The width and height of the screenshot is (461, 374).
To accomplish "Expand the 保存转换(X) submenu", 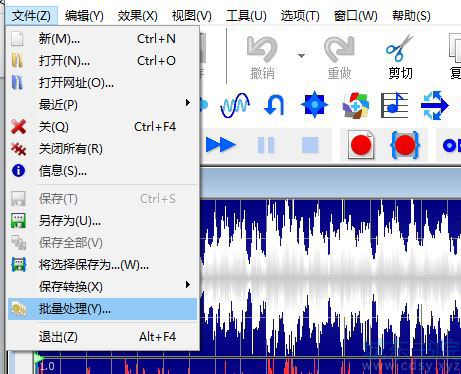I will 103,287.
